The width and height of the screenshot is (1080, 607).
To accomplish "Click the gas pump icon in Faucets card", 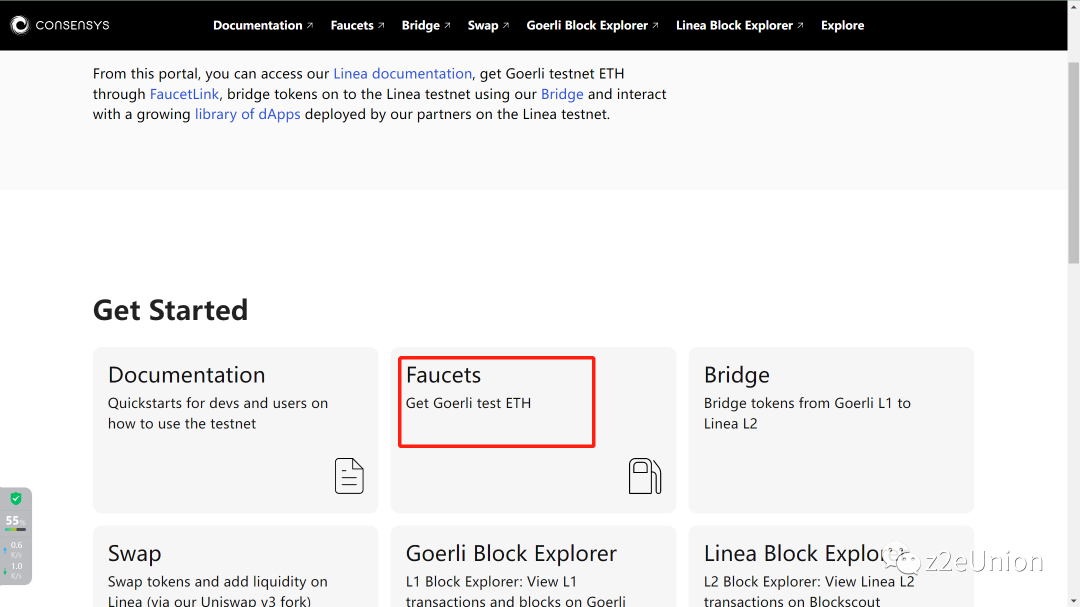I will tap(645, 476).
